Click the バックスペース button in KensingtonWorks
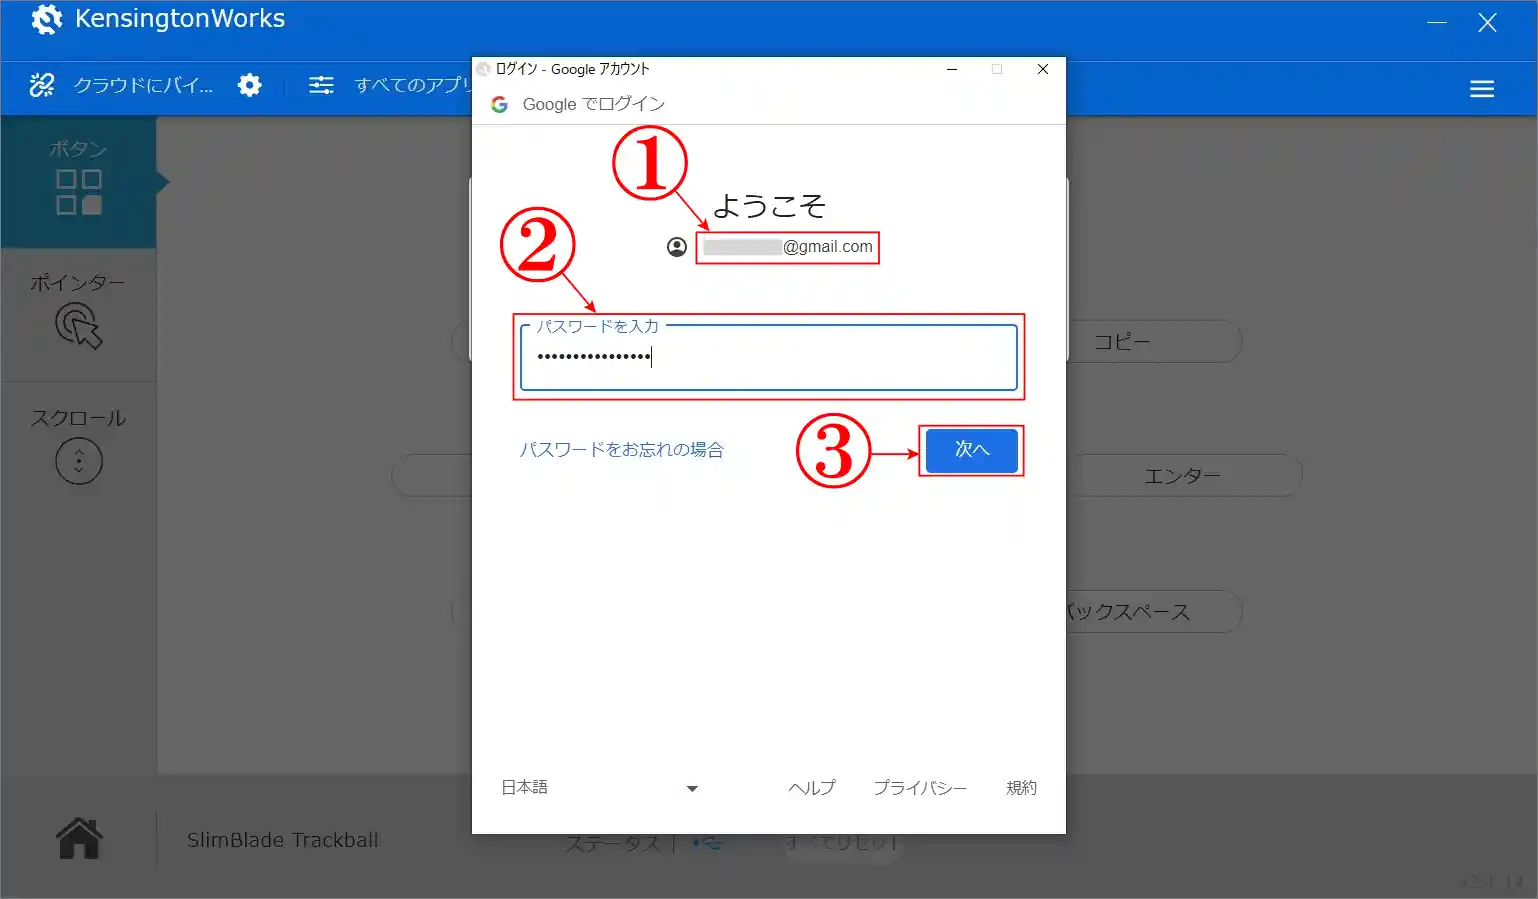This screenshot has height=899, width=1538. 1154,612
